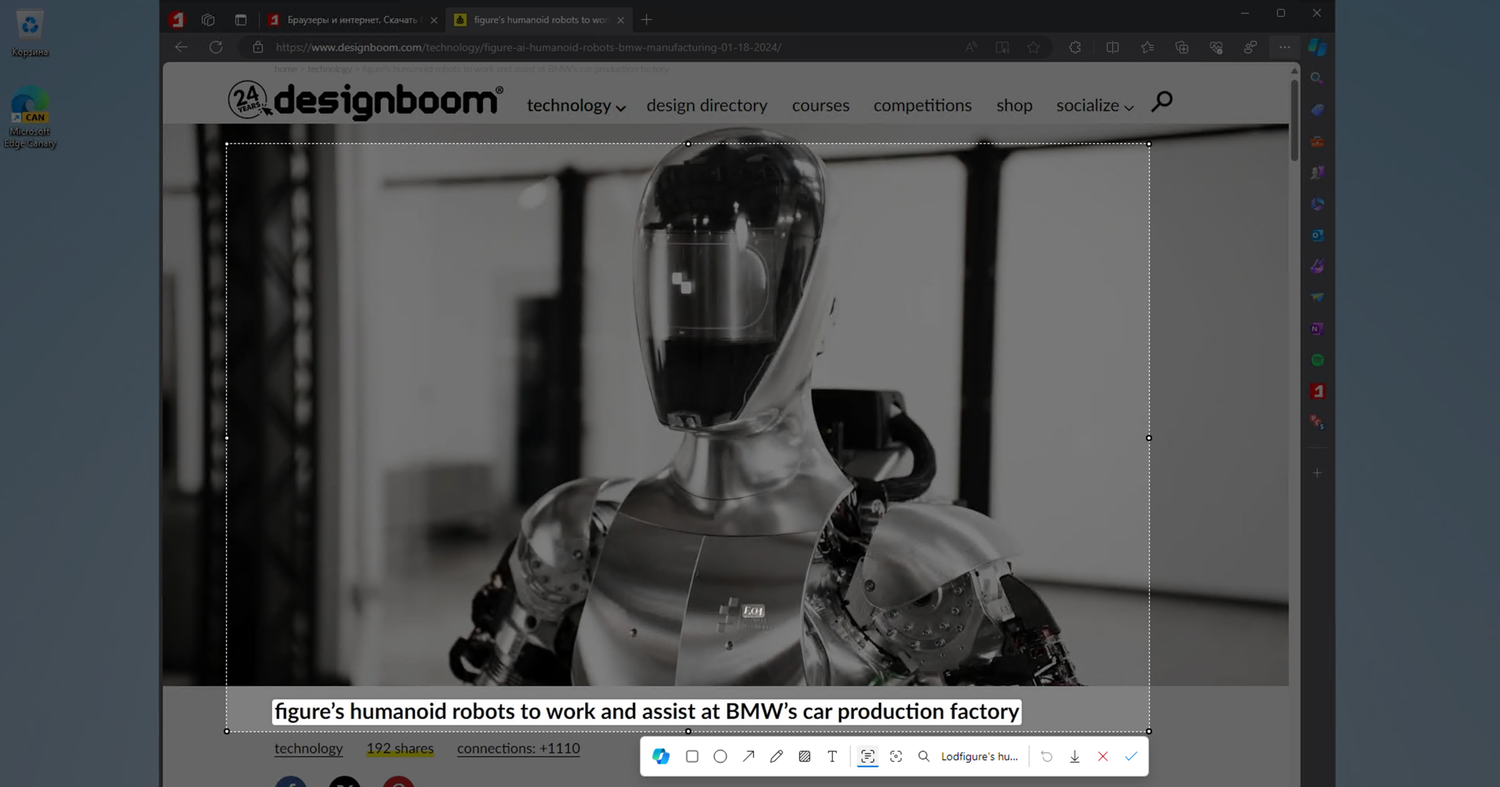Open the design directory menu item
This screenshot has height=787, width=1500.
tap(707, 105)
